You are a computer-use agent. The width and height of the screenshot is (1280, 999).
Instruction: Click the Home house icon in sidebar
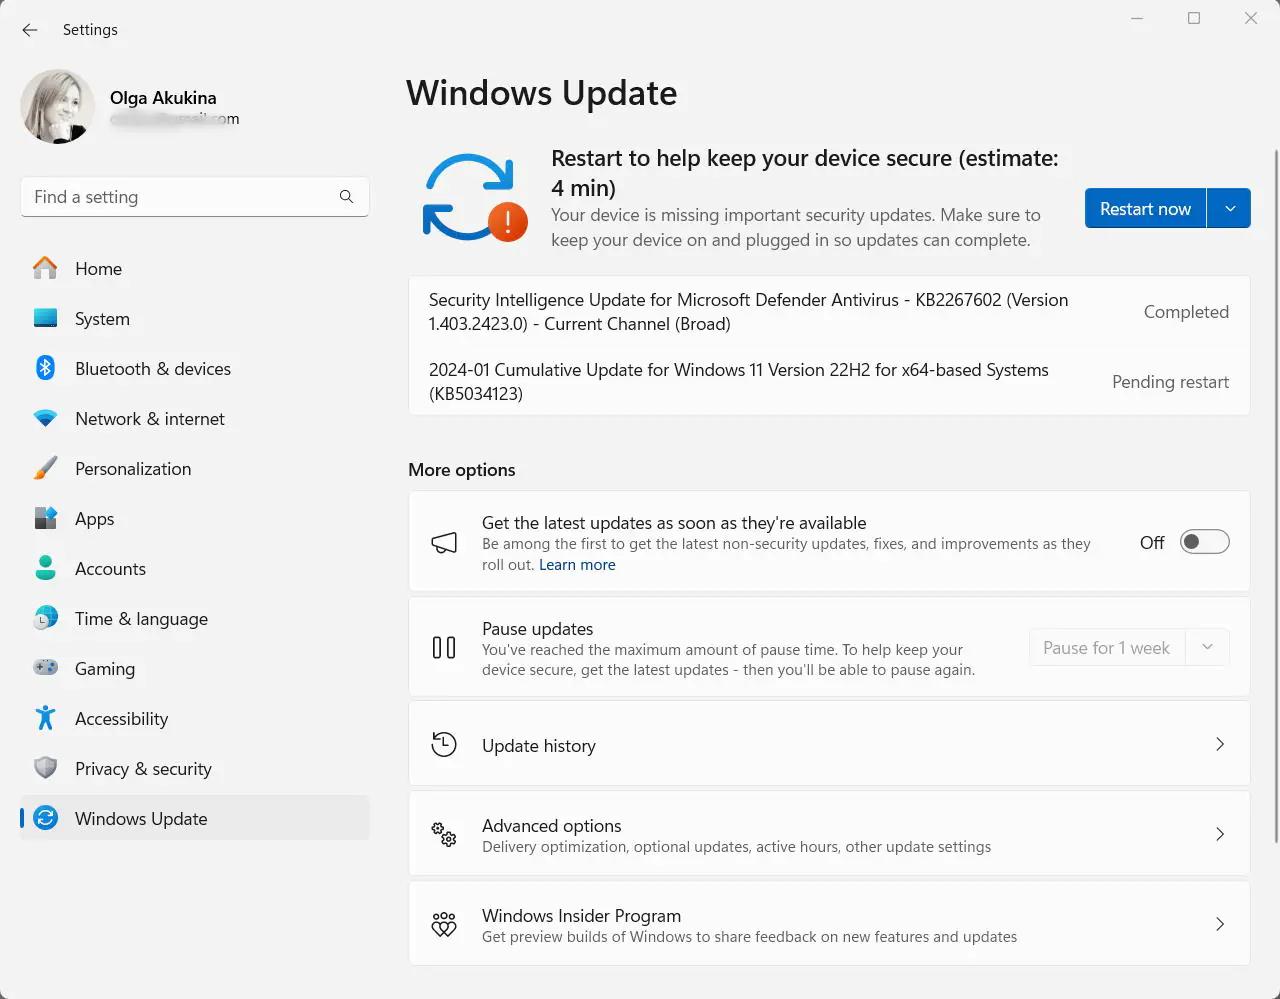pos(45,268)
